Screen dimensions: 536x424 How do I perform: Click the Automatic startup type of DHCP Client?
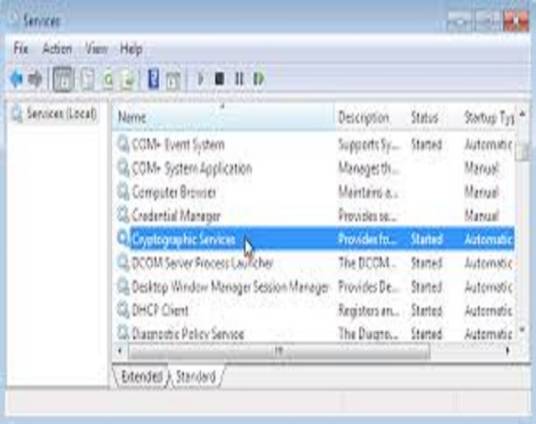[x=488, y=310]
